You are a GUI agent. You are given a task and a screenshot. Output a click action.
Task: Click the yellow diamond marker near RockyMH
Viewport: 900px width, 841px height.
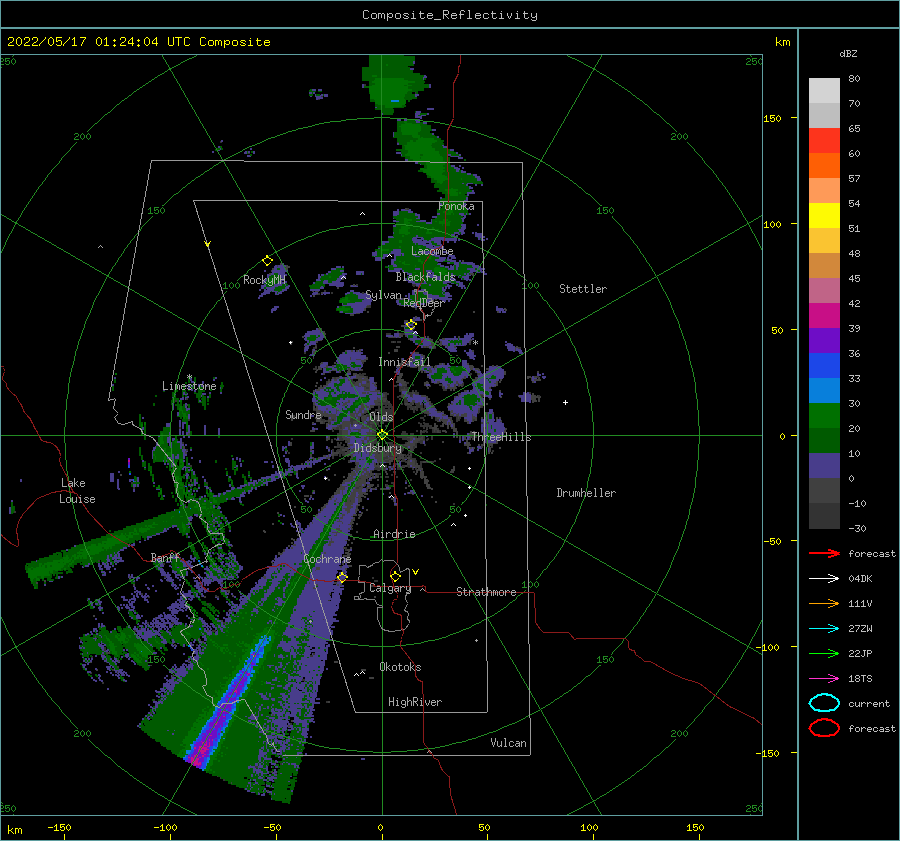pos(267,261)
